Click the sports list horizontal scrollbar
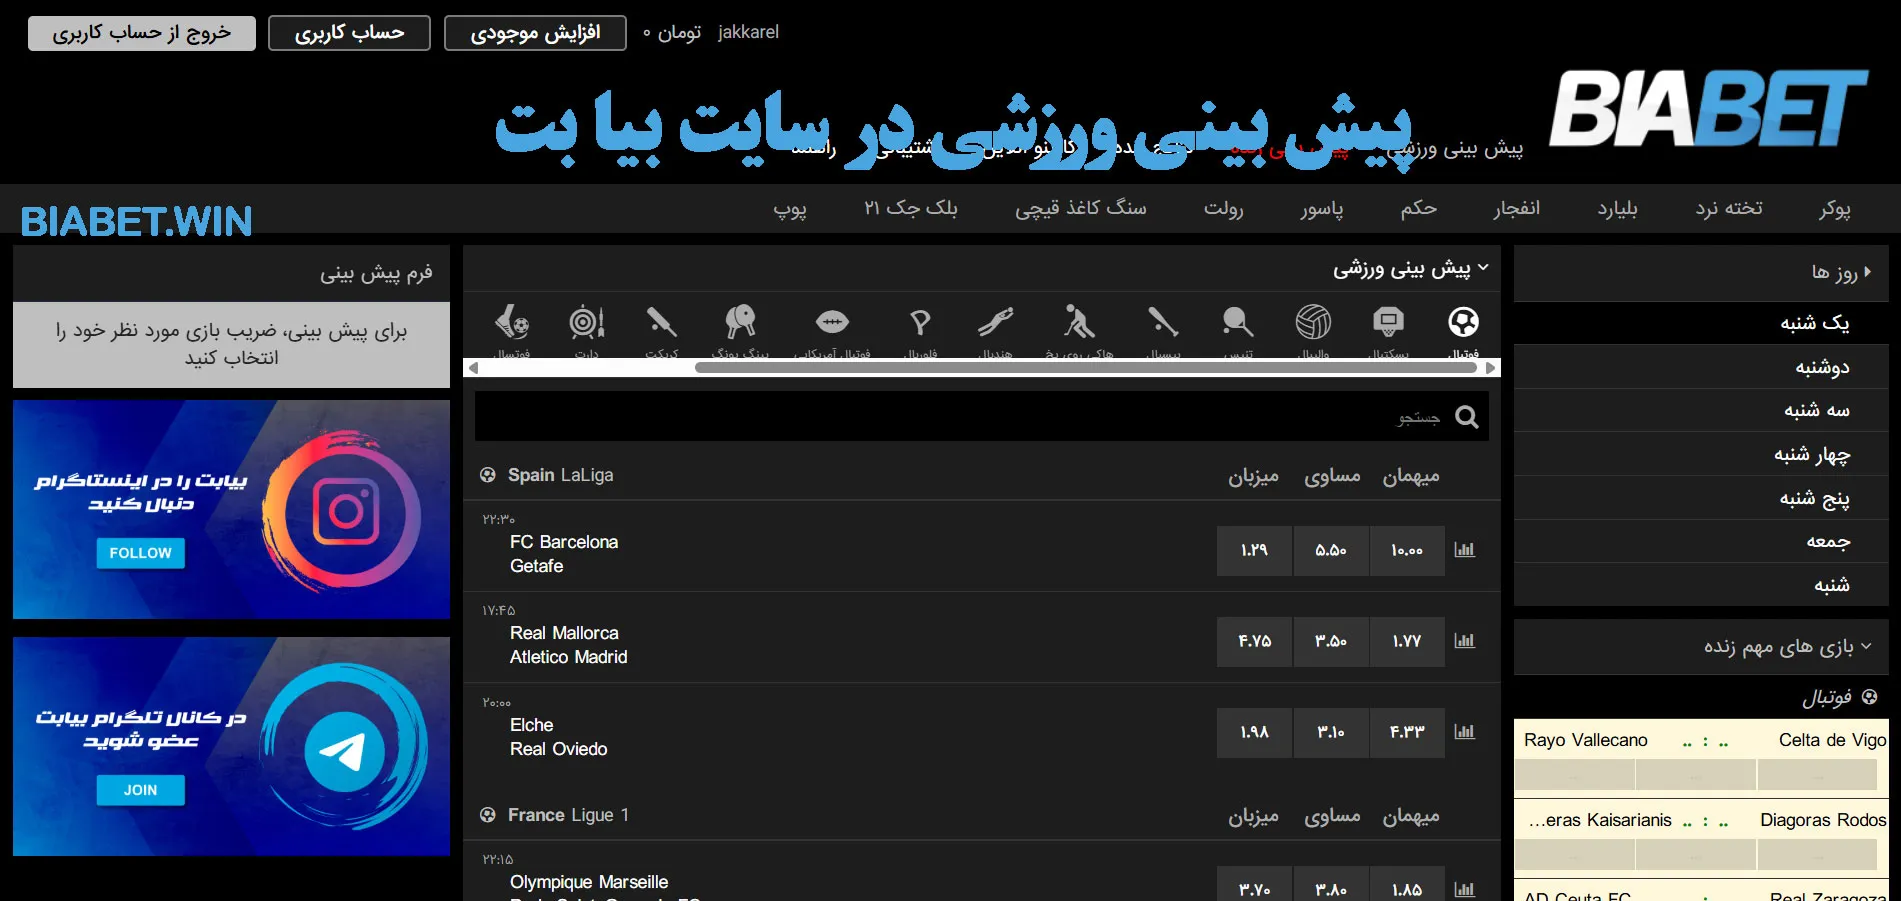The height and width of the screenshot is (901, 1901). tap(1085, 368)
